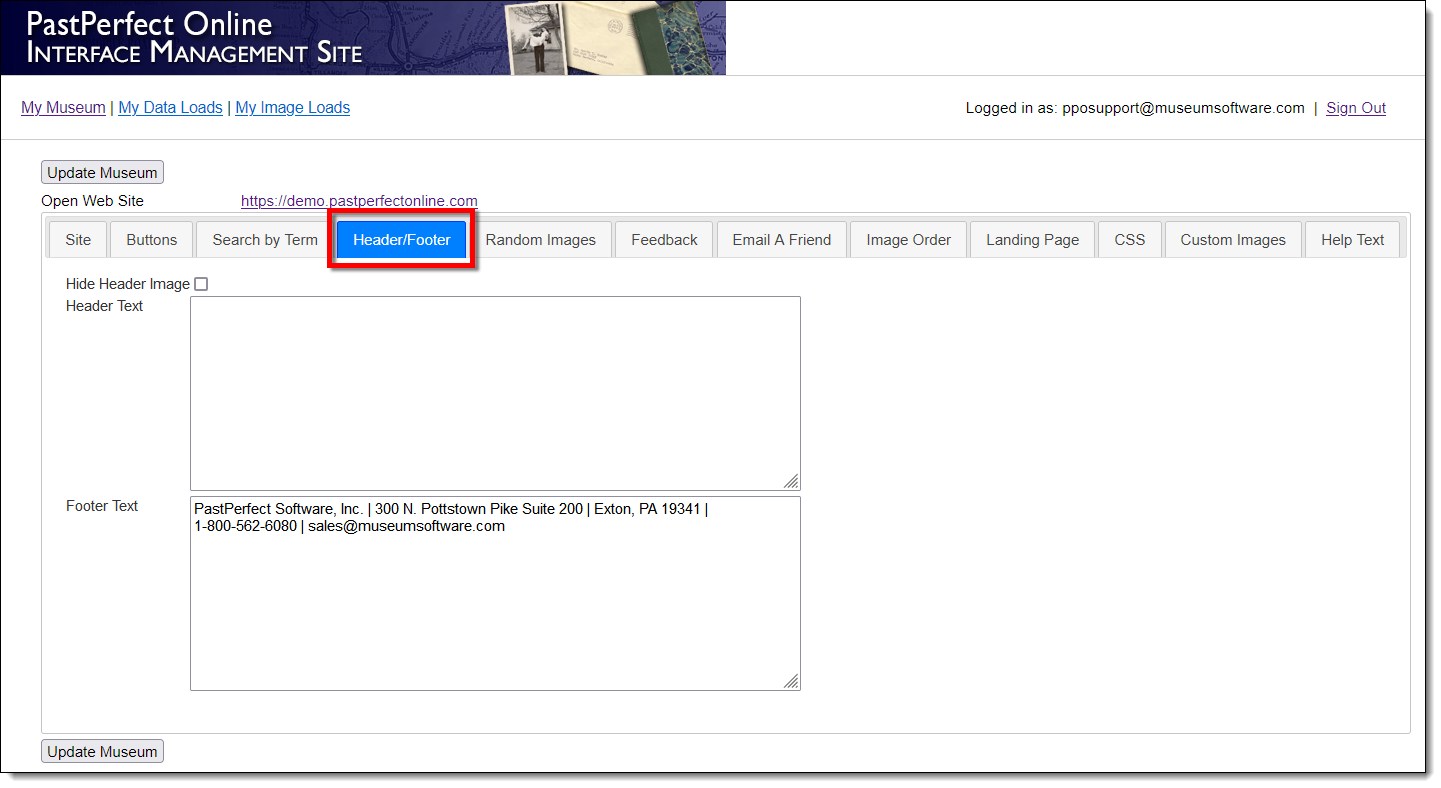Viewport: 1441px width, 788px height.
Task: Open the My Image Loads link
Action: pos(292,108)
